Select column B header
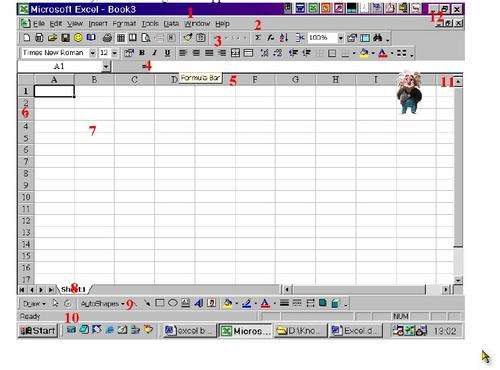The image size is (500, 370). click(x=94, y=80)
